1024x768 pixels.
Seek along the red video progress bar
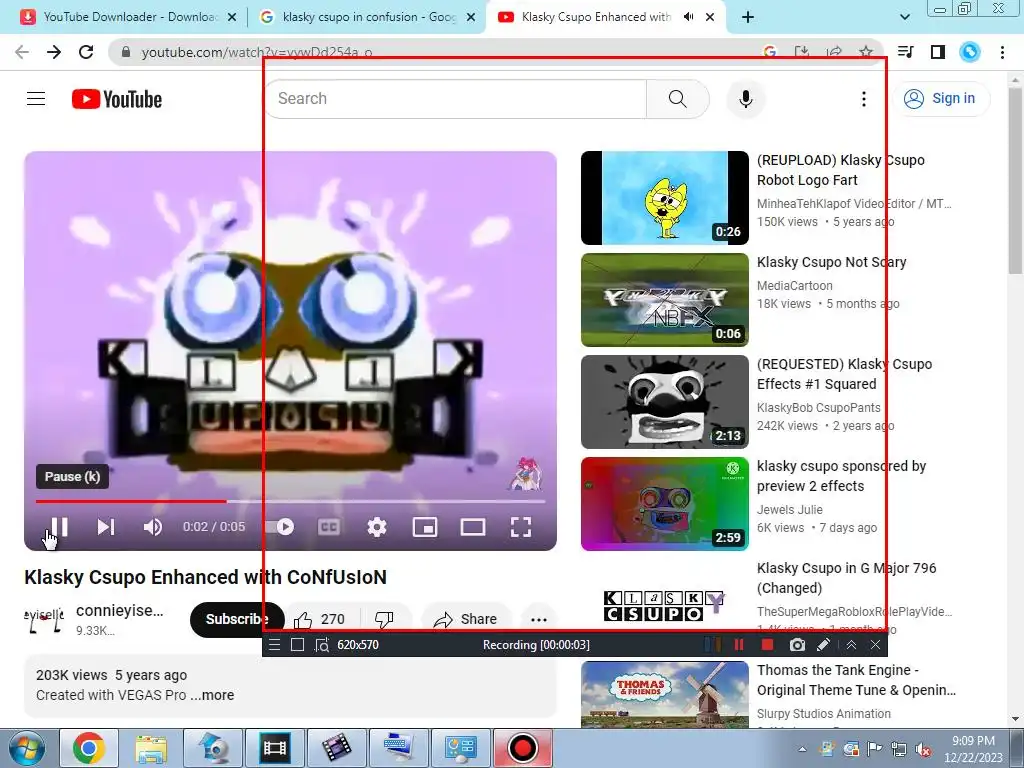(291, 502)
